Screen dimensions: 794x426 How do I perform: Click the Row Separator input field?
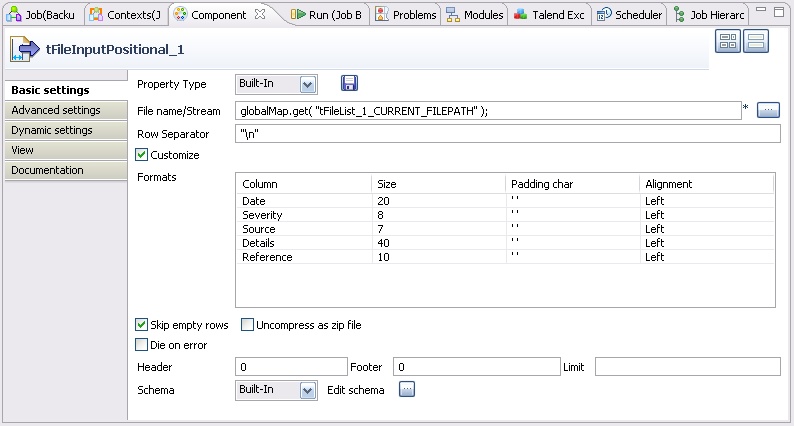pos(507,133)
